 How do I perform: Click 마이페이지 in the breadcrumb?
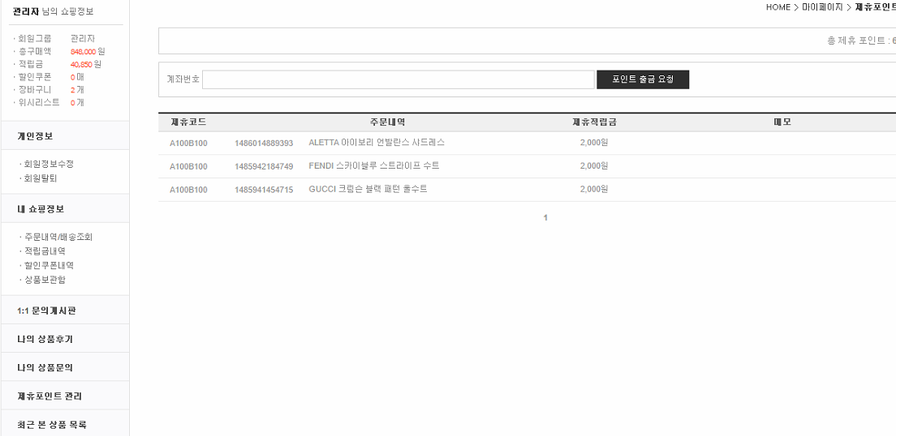822,7
